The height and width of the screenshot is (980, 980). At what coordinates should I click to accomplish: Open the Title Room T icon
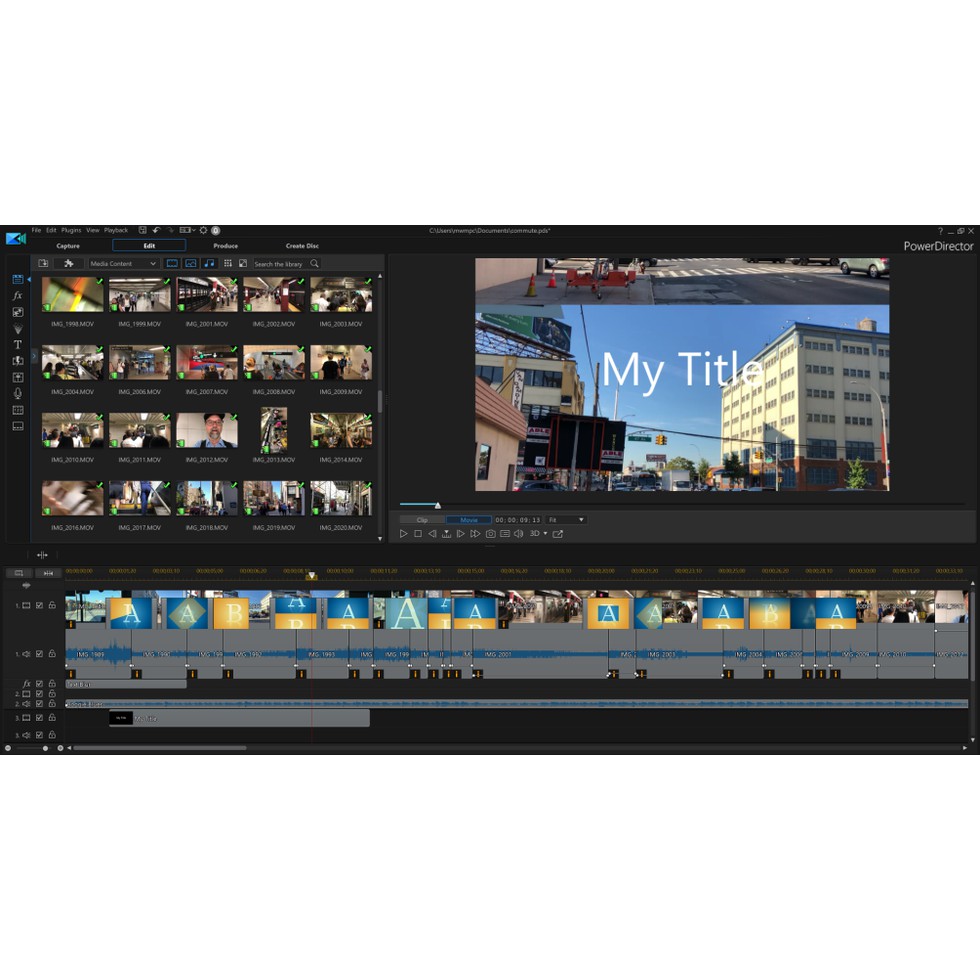[17, 344]
